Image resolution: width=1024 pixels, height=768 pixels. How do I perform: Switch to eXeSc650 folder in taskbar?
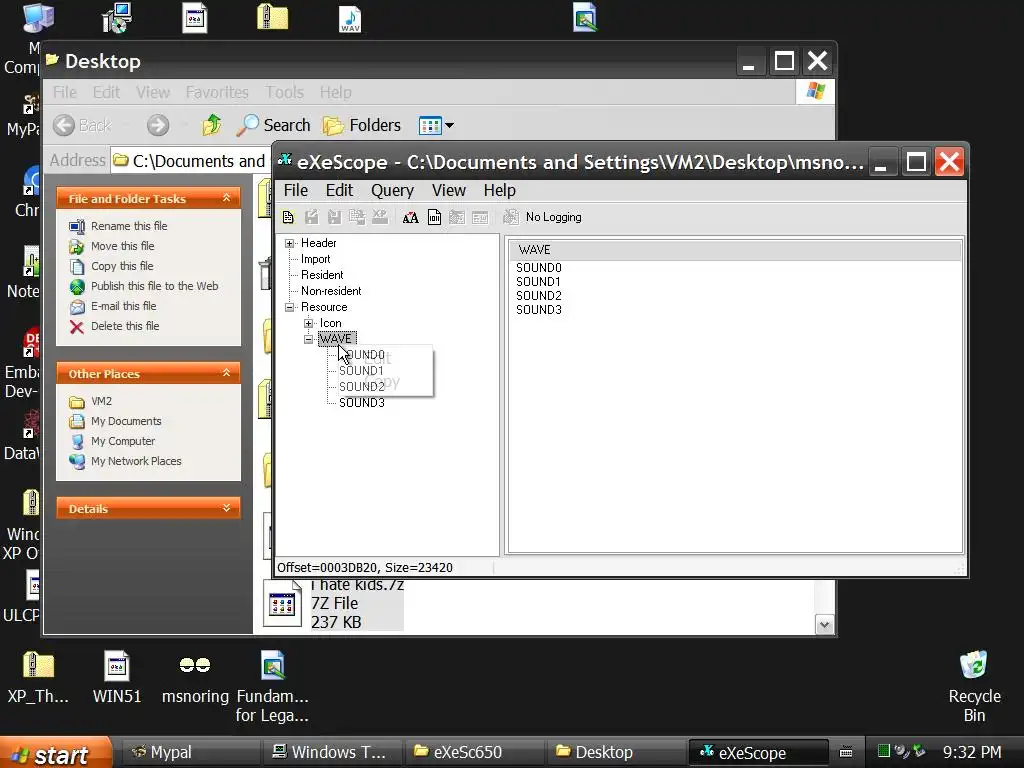pyautogui.click(x=473, y=752)
